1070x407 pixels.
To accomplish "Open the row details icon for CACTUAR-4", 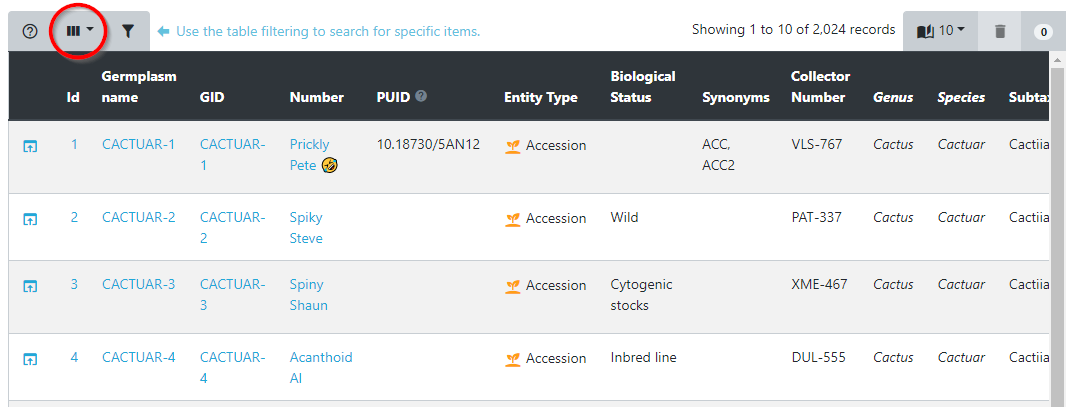I will click(30, 359).
